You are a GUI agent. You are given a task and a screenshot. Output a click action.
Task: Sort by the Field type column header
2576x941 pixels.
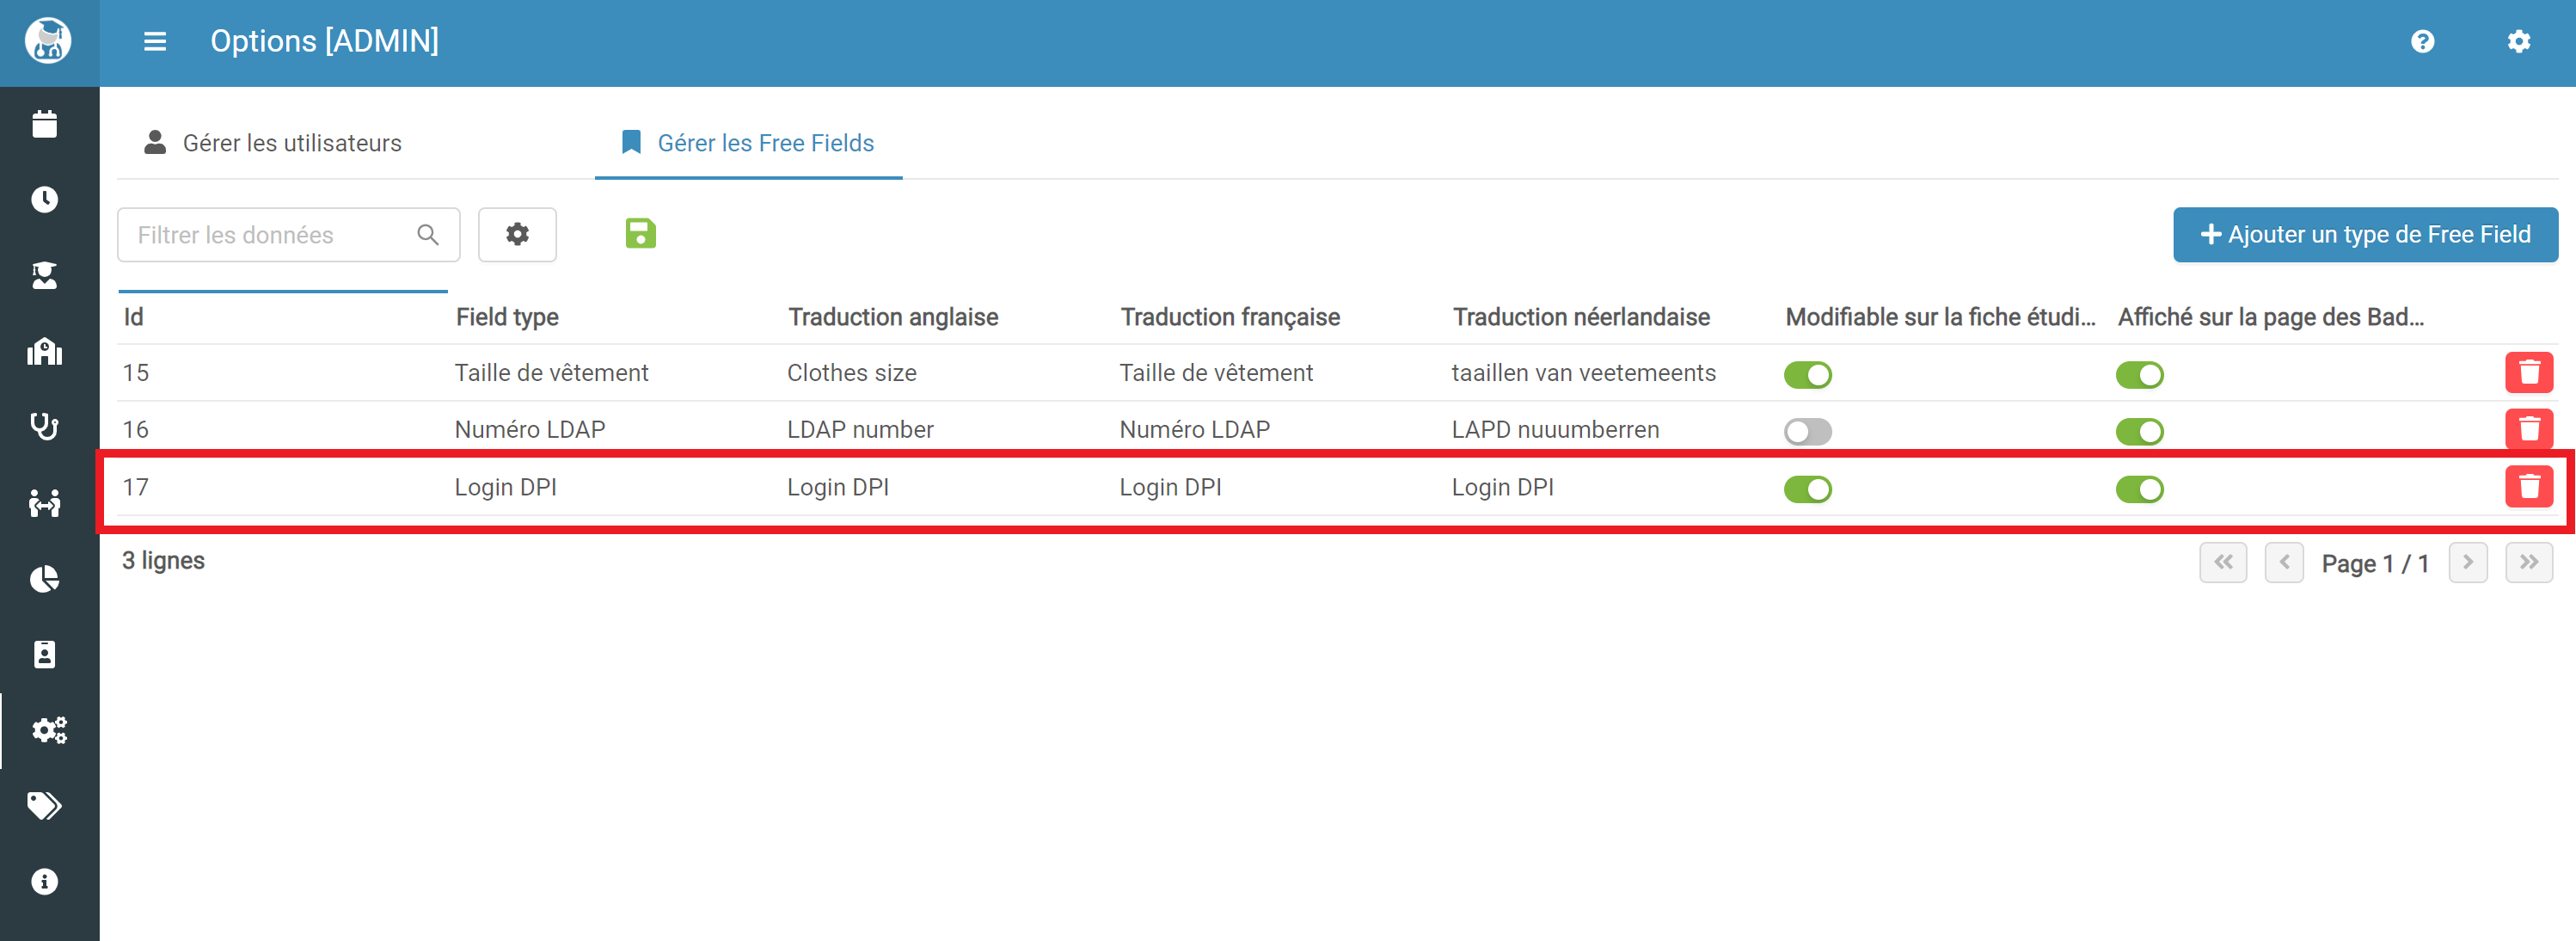click(507, 317)
